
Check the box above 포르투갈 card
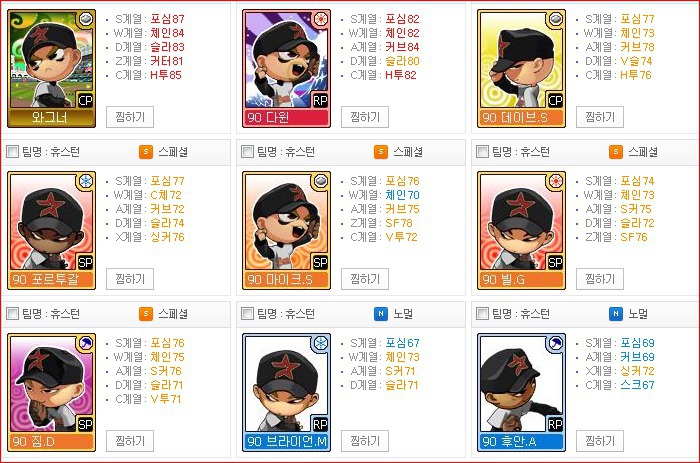tap(12, 152)
